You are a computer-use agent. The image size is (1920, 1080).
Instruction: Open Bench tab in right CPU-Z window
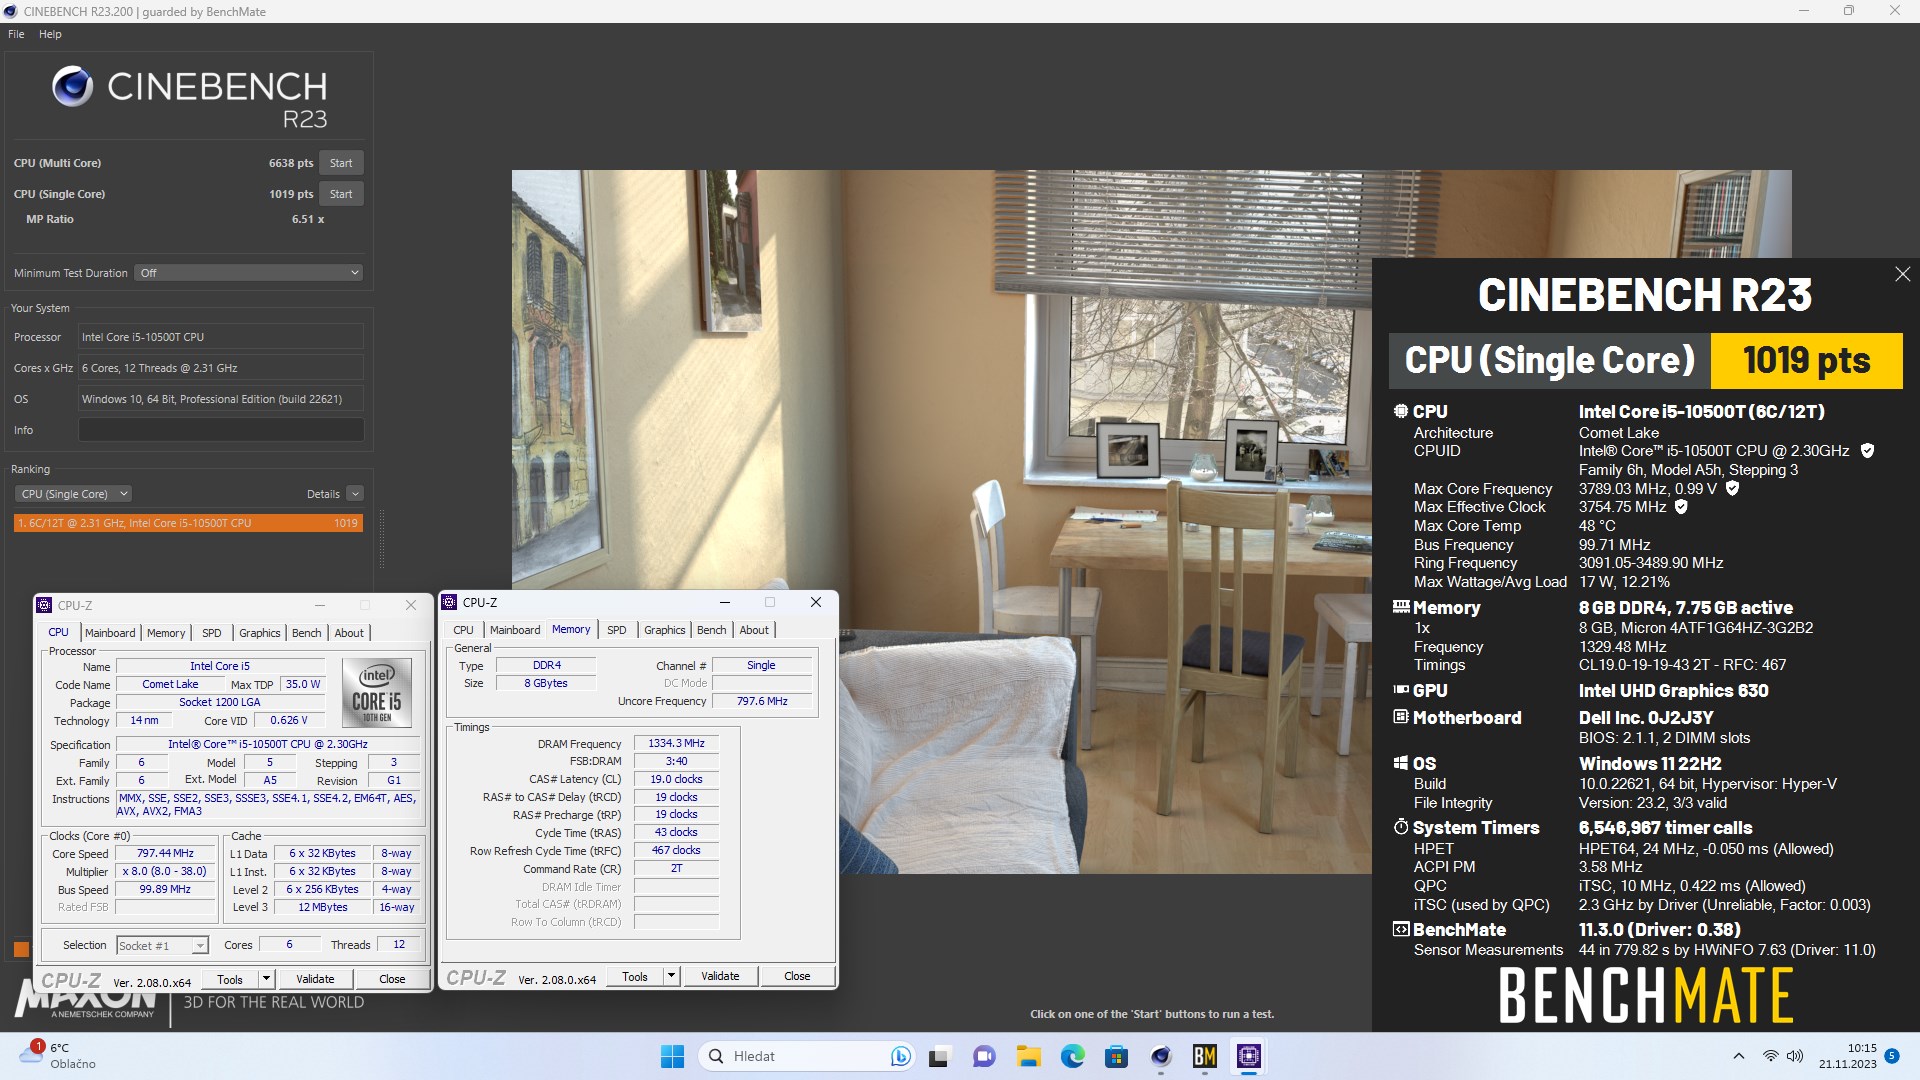tap(712, 630)
